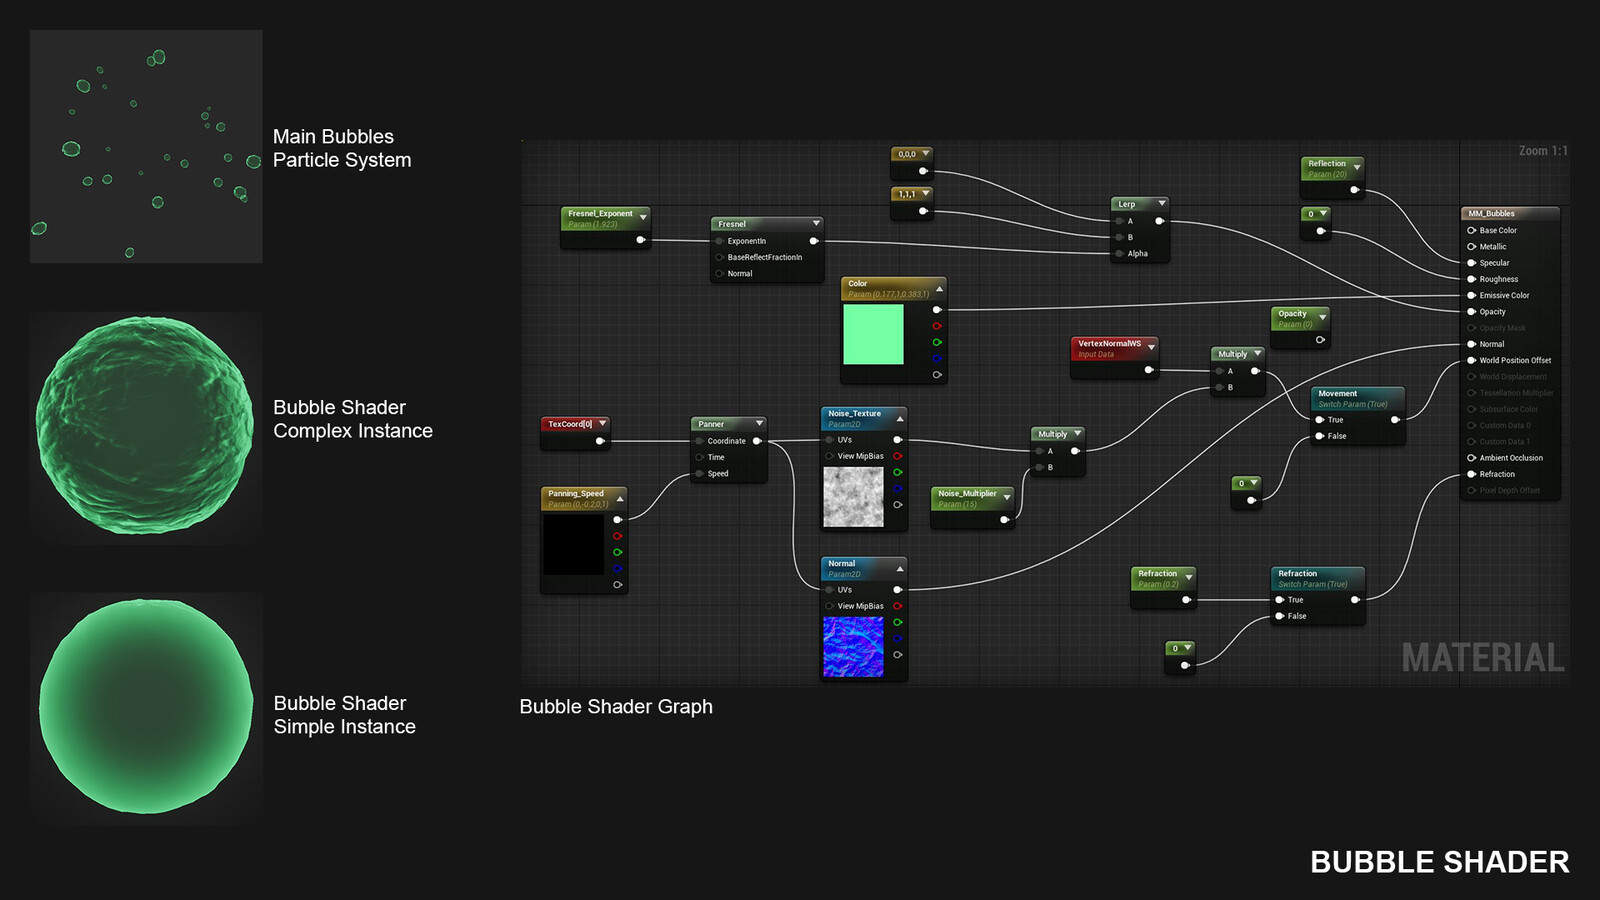
Task: Click the blue channel output of the Normal texture
Action: [898, 638]
